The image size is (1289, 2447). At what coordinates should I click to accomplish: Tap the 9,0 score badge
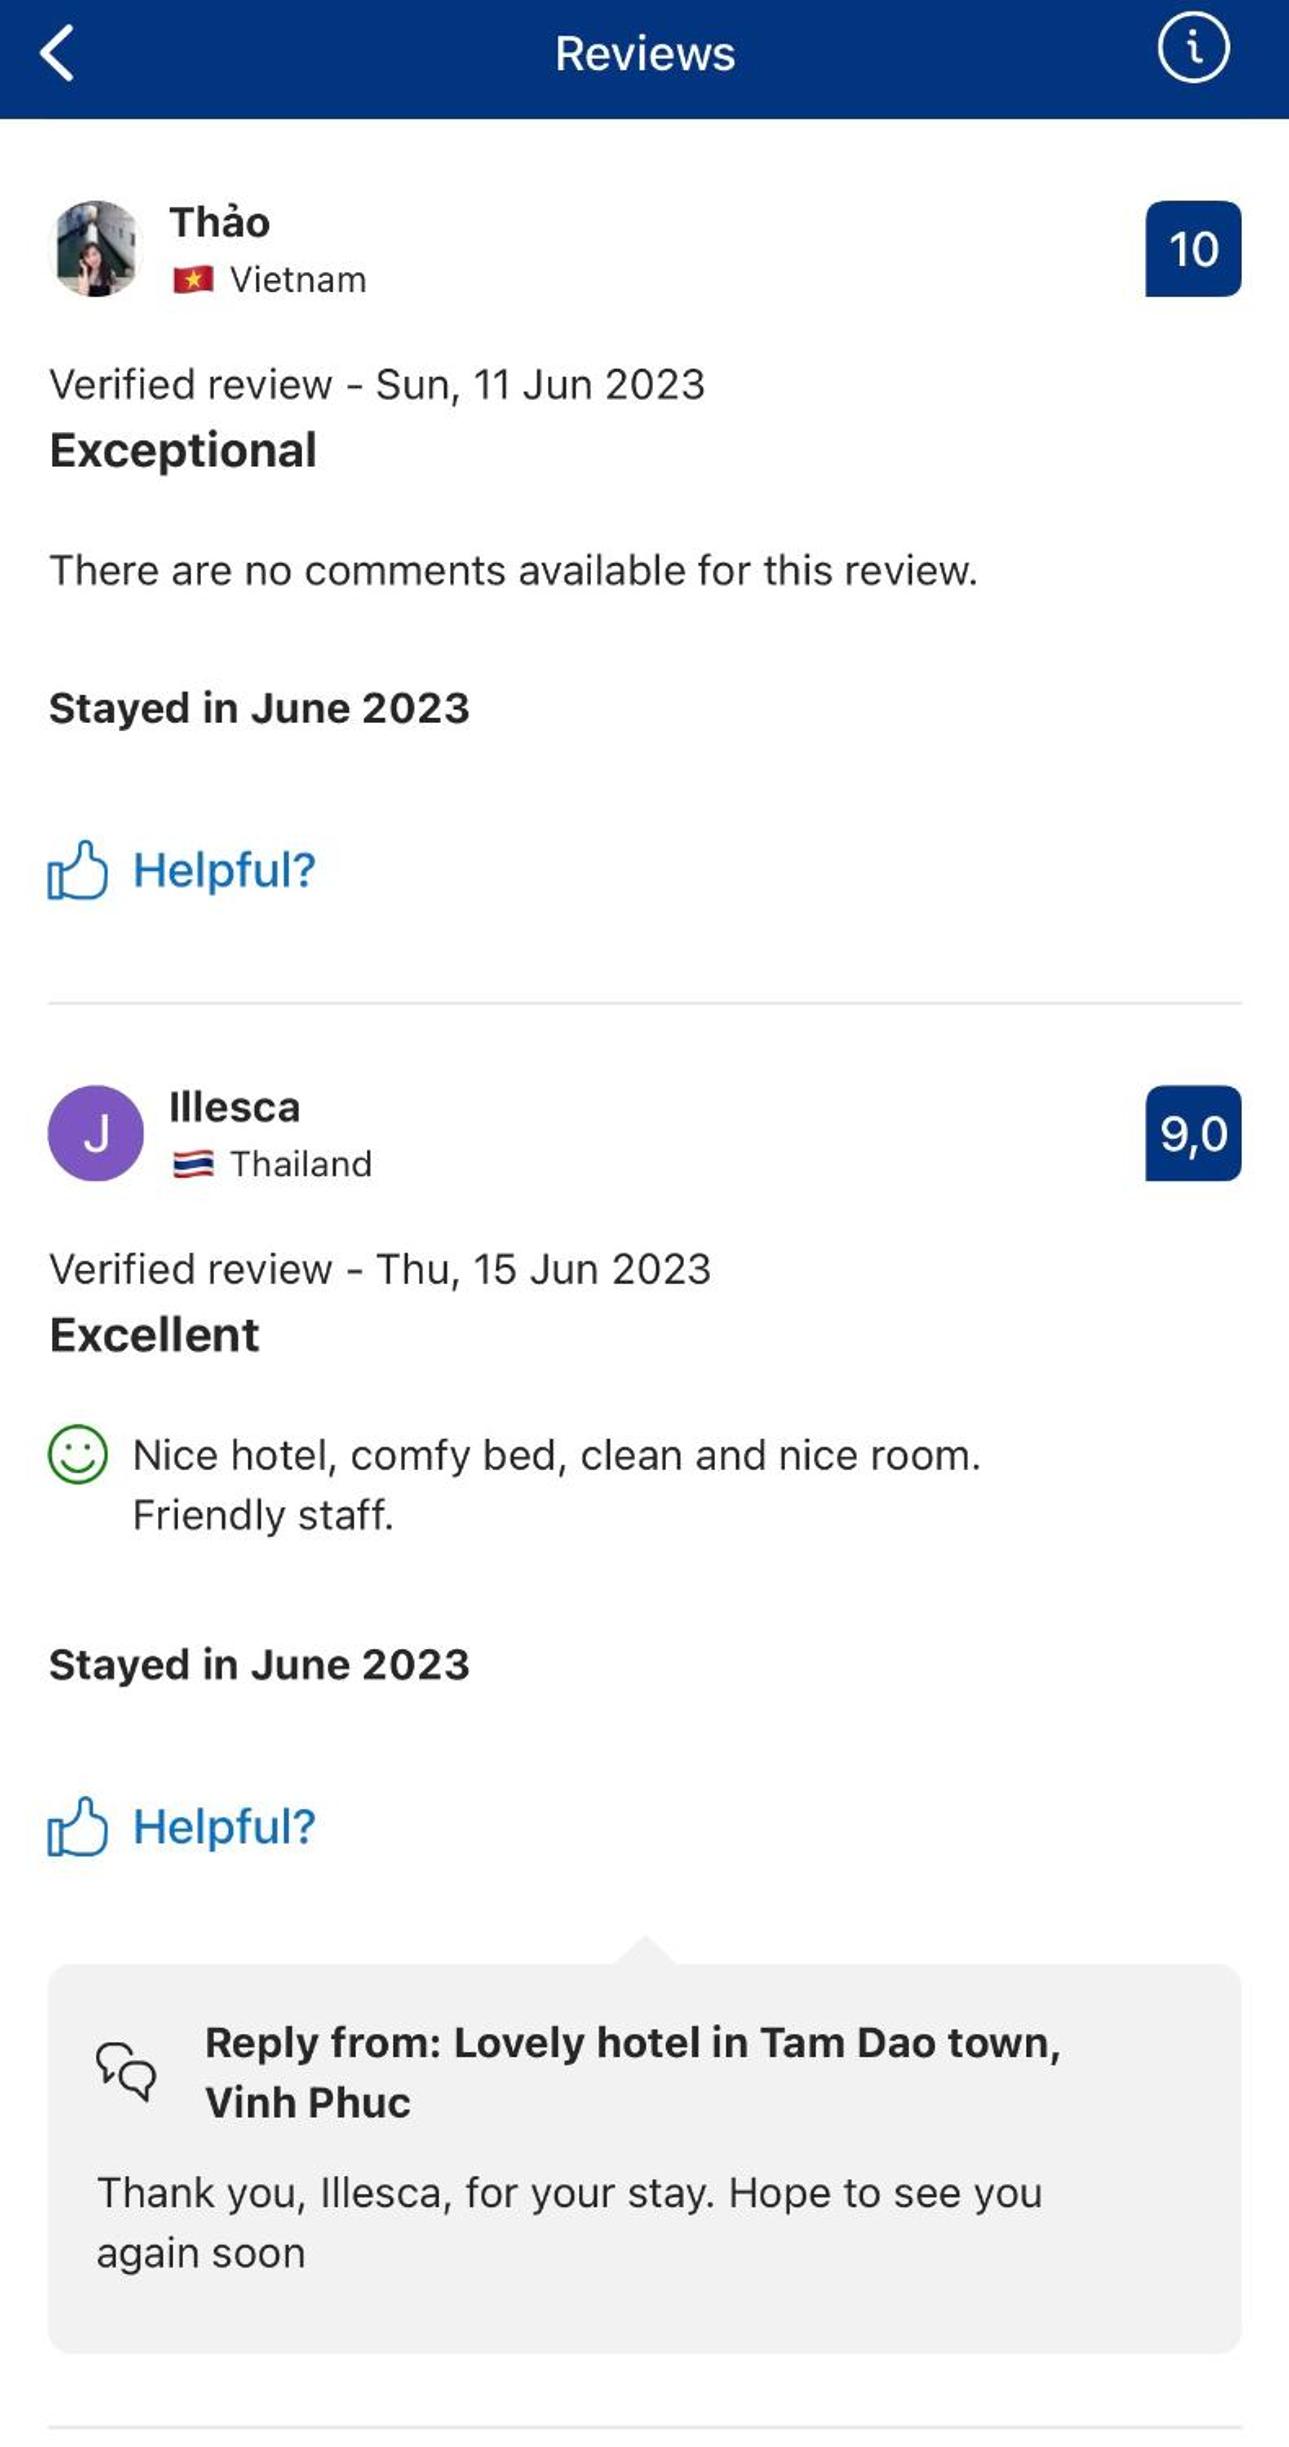point(1192,1133)
